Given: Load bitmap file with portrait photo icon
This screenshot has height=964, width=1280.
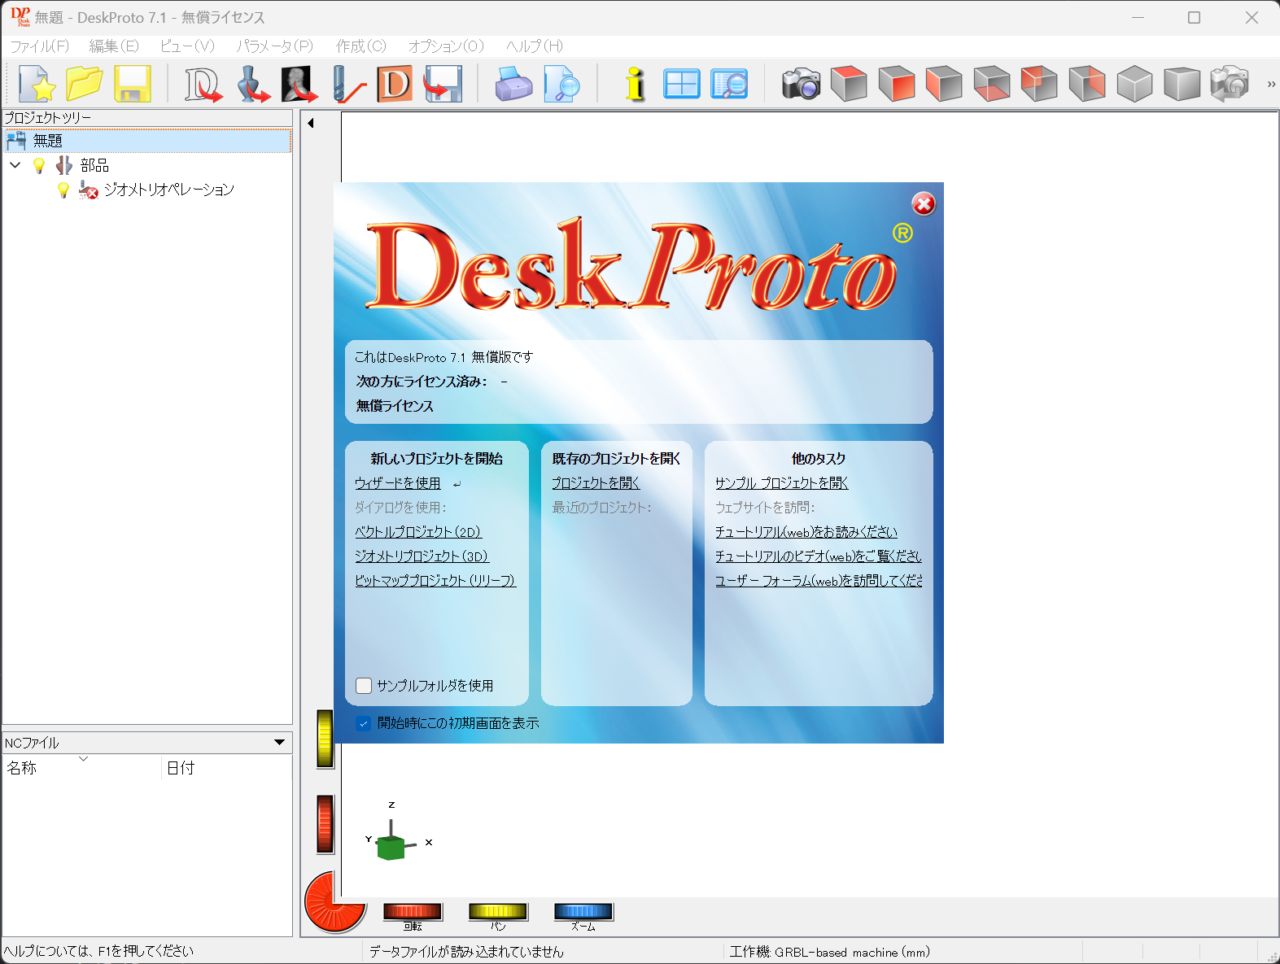Looking at the screenshot, I should [299, 84].
